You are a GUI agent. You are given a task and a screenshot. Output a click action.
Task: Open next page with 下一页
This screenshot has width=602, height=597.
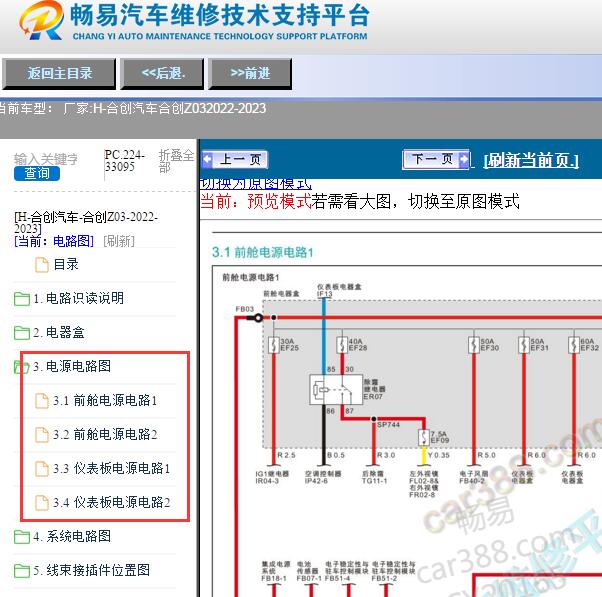[436, 159]
